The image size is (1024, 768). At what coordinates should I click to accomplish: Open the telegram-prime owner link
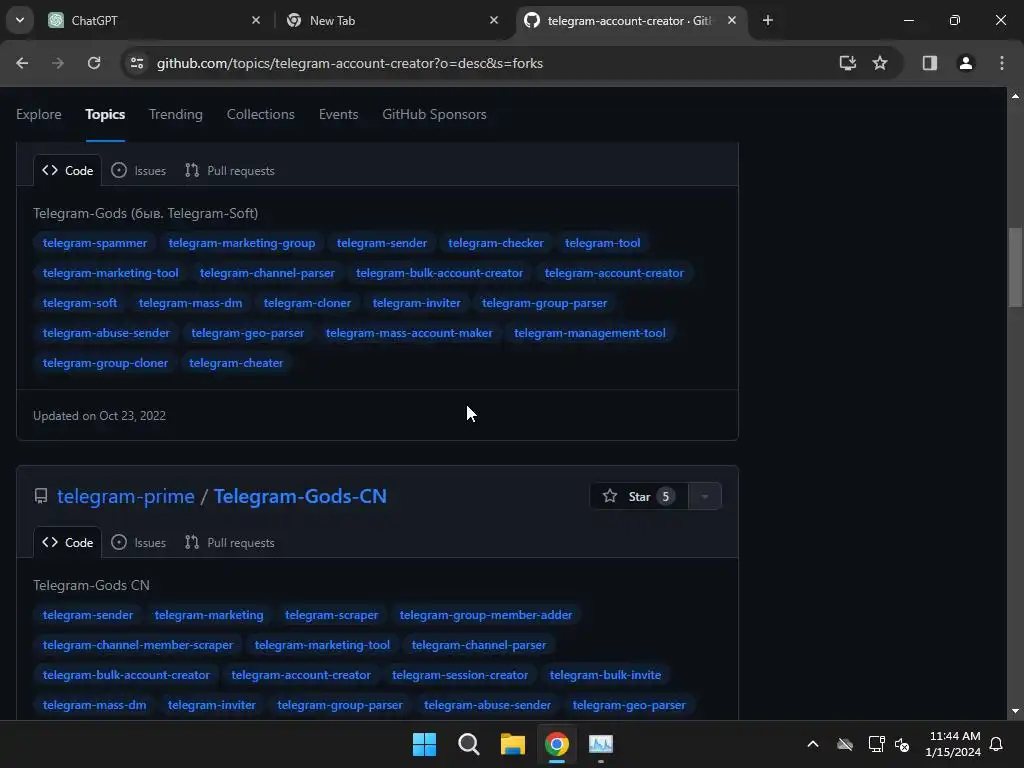[x=125, y=496]
